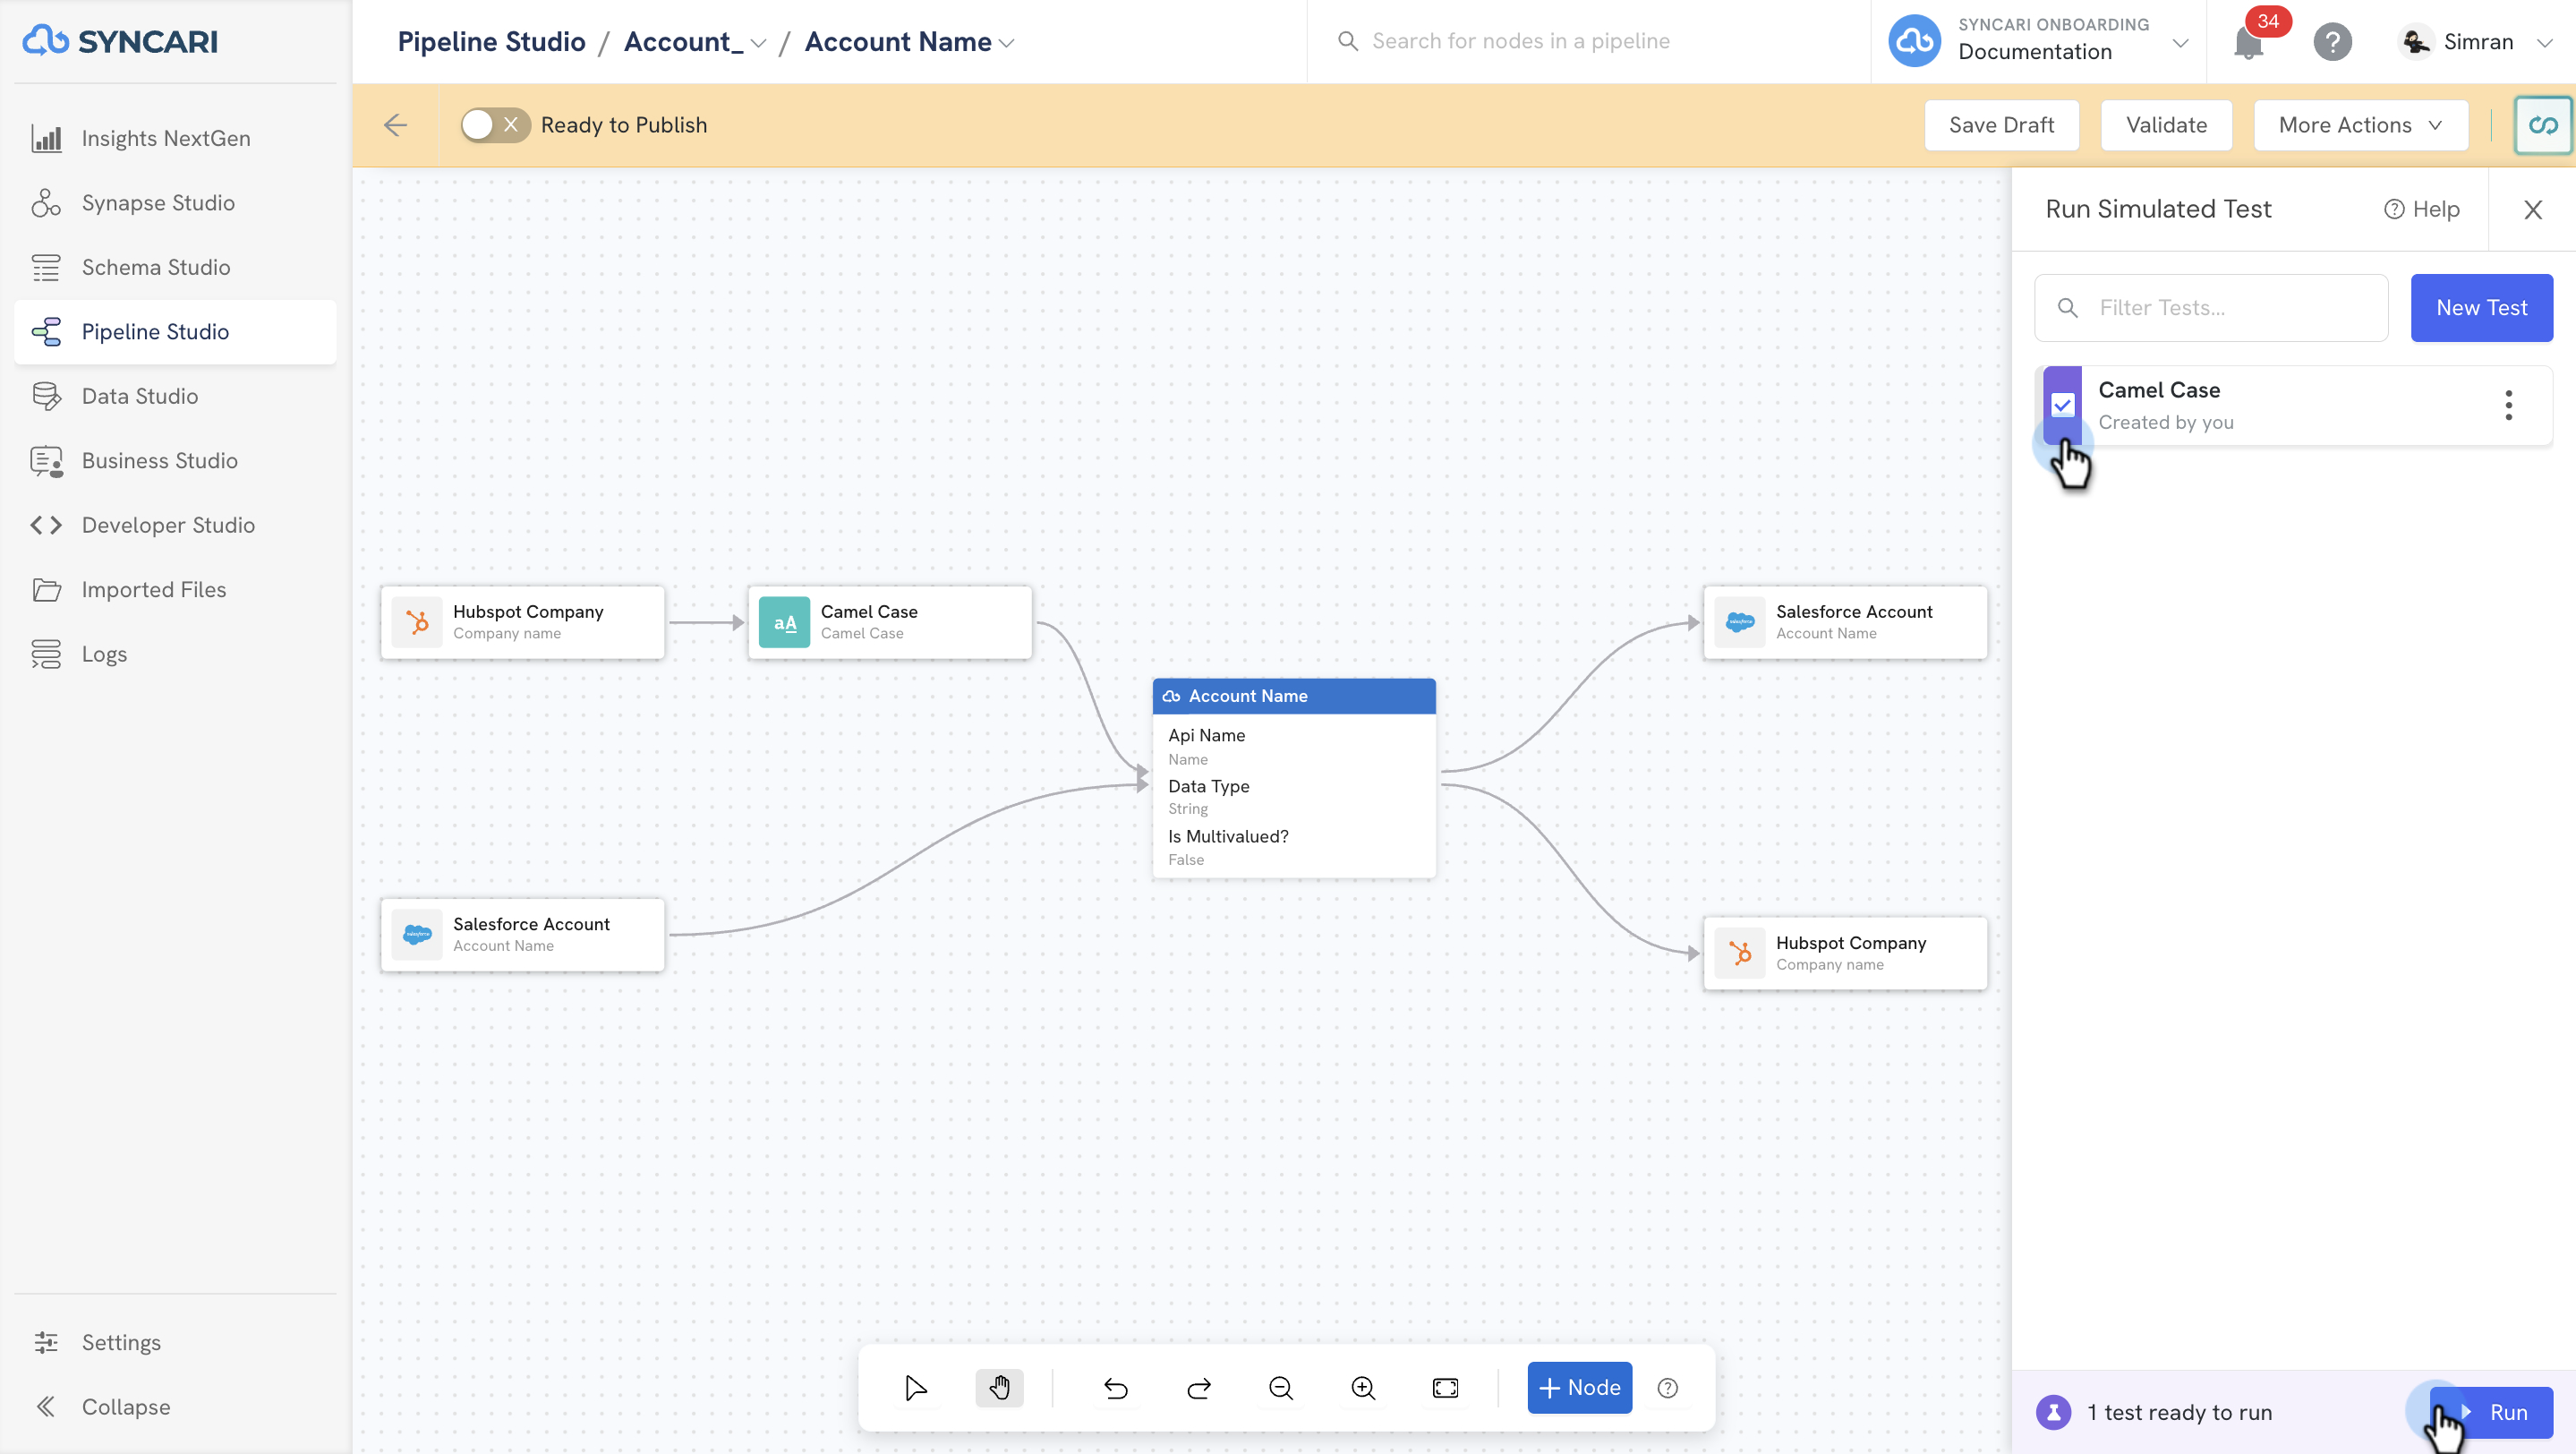Screen dimensions: 2576x1454
Task: Open Help in Run Simulated Test panel
Action: point(2422,209)
